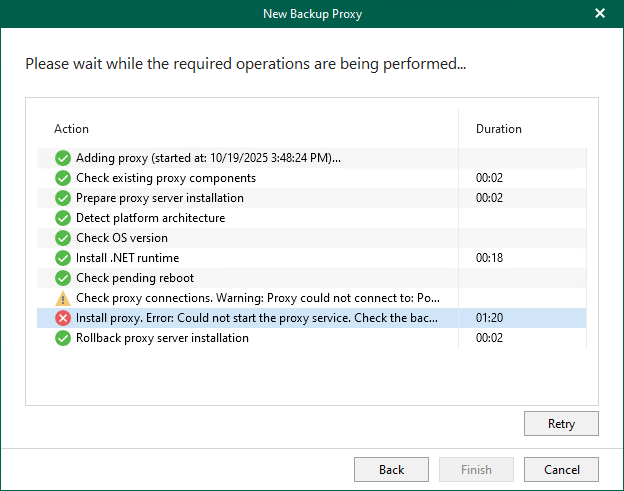Select the Install proxy error row text
The width and height of the screenshot is (624, 491).
(258, 318)
